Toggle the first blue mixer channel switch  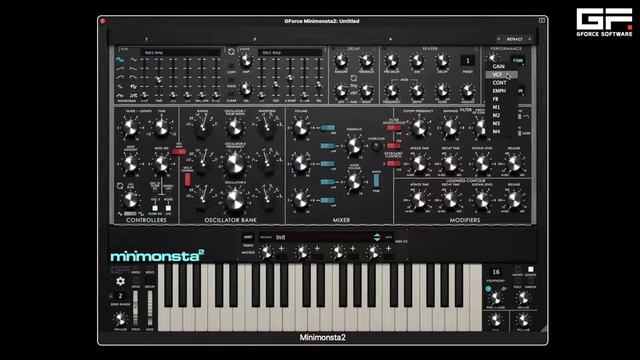pos(328,128)
